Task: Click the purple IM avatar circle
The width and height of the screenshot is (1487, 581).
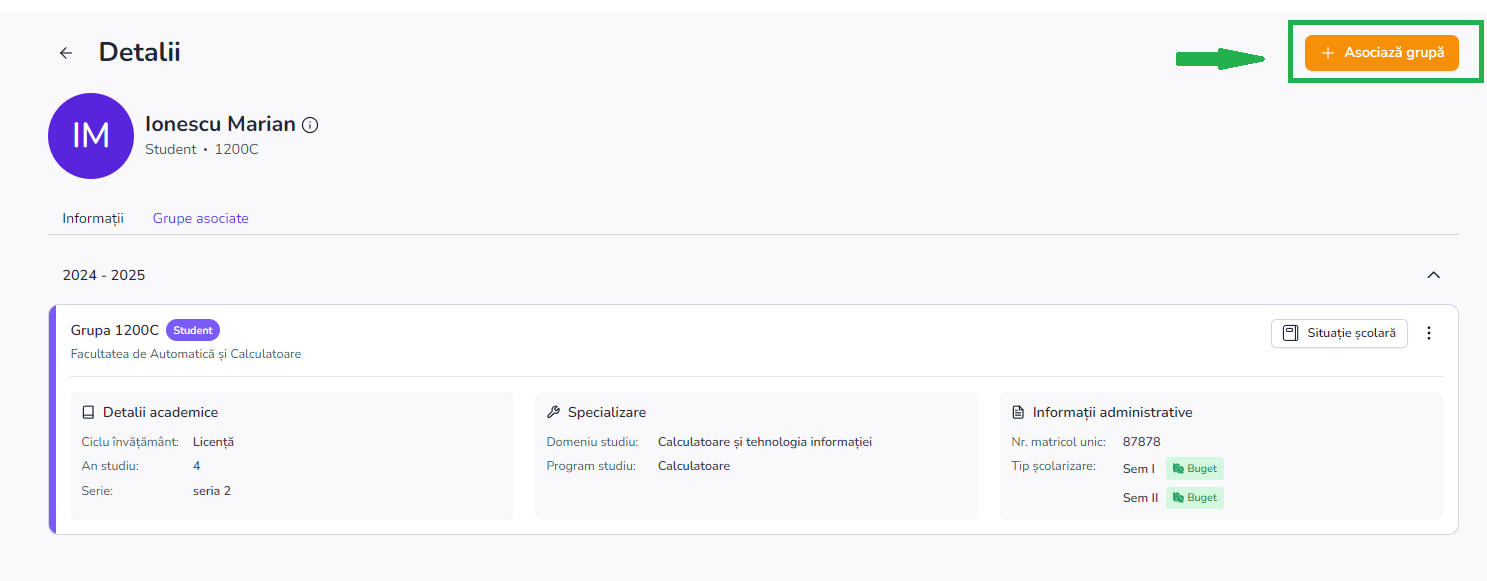Action: (x=91, y=136)
